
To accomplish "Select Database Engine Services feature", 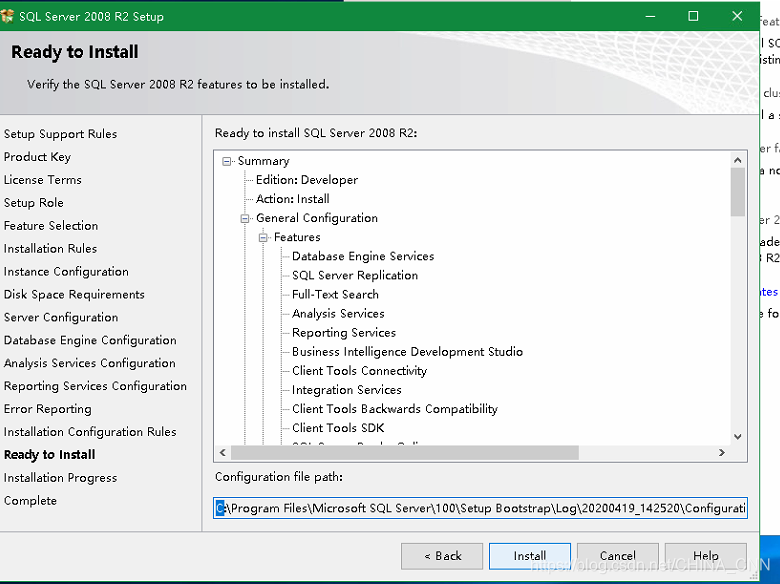I will 363,256.
